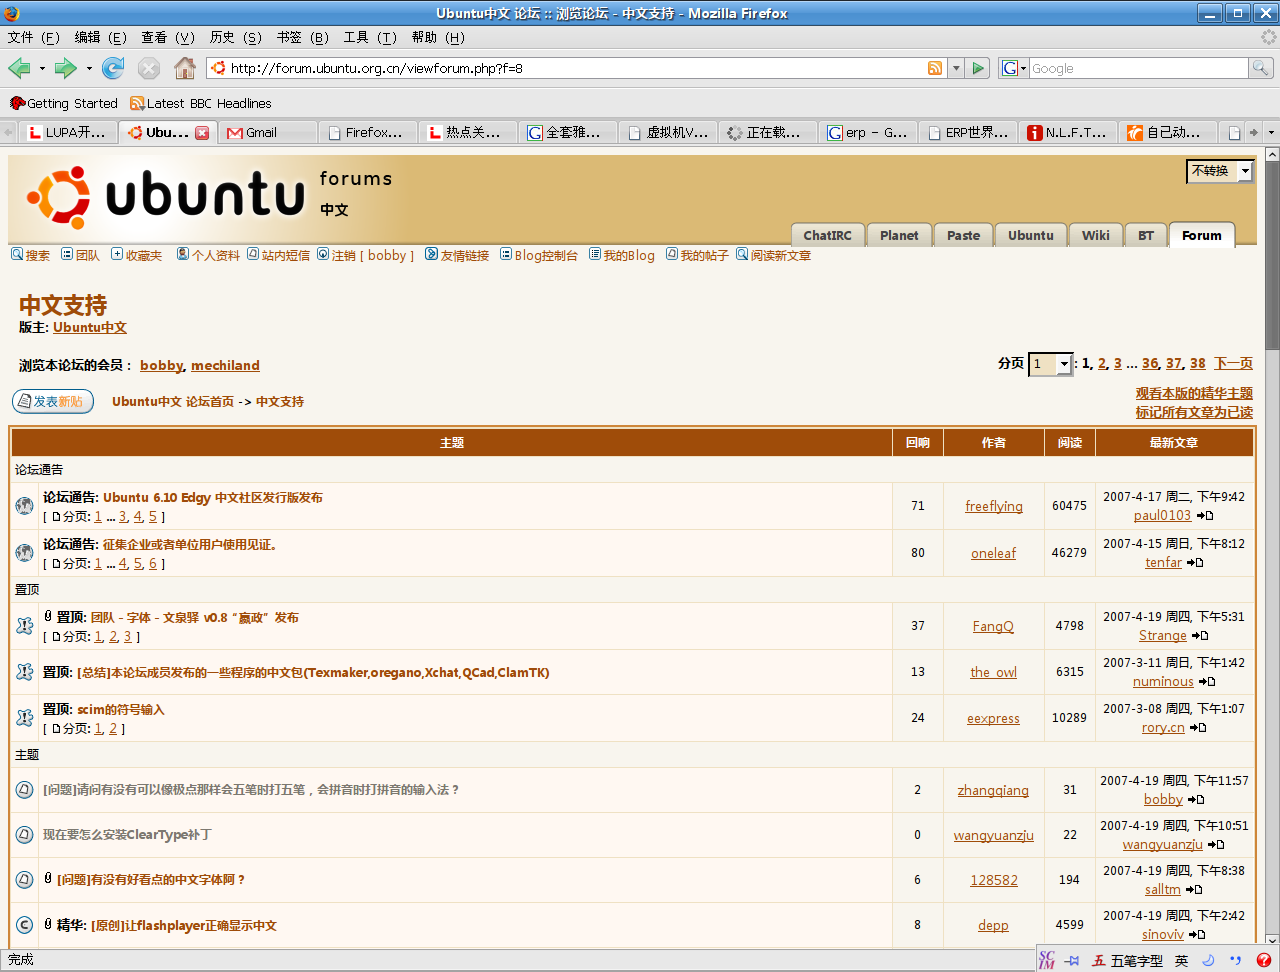This screenshot has height=972, width=1280.
Task: Open forward history dropdown arrow
Action: pos(89,68)
